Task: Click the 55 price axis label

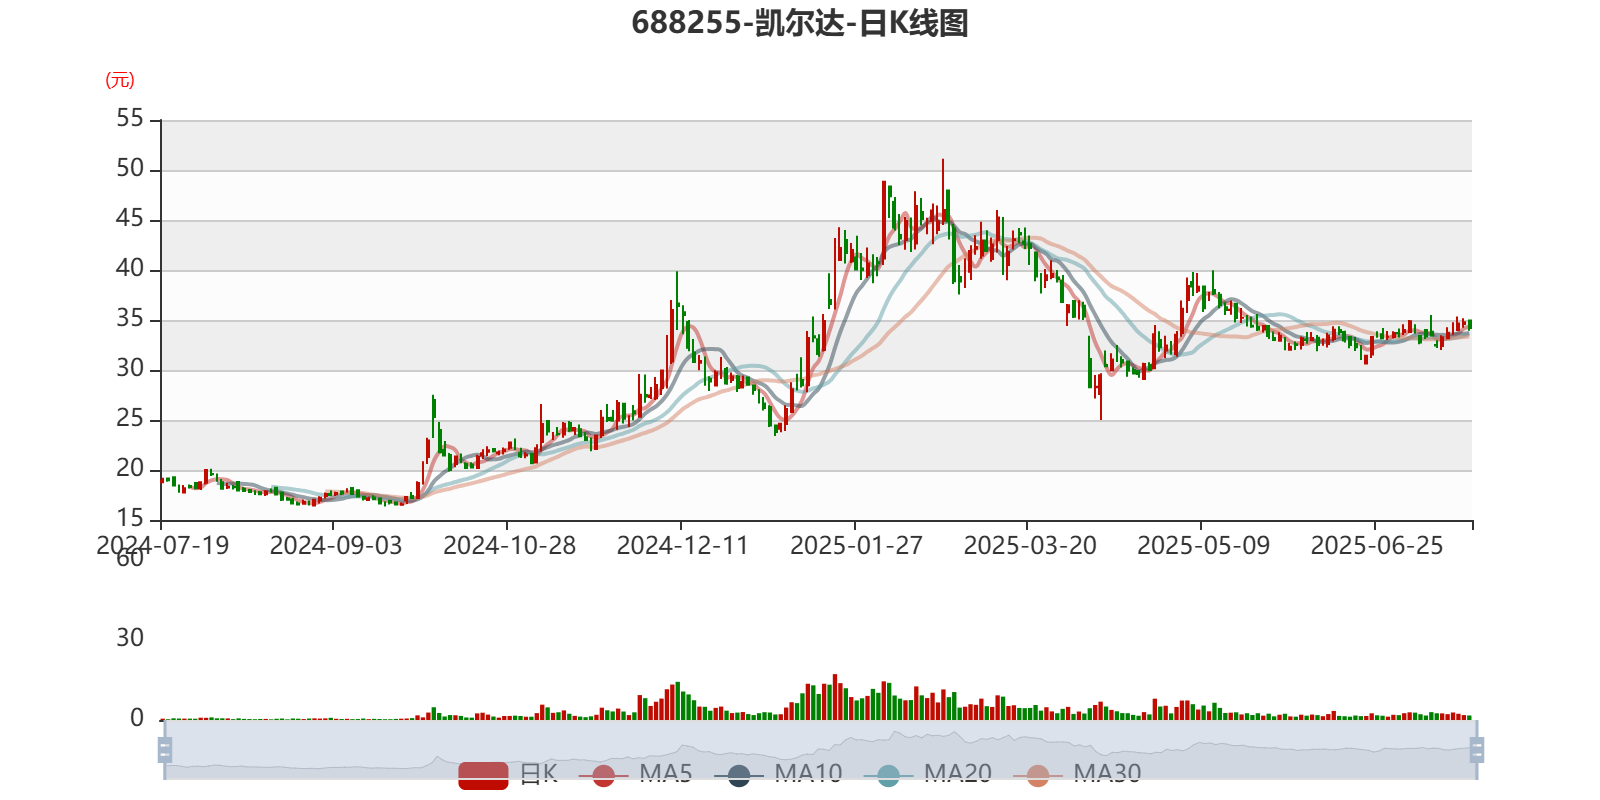Action: [x=130, y=119]
